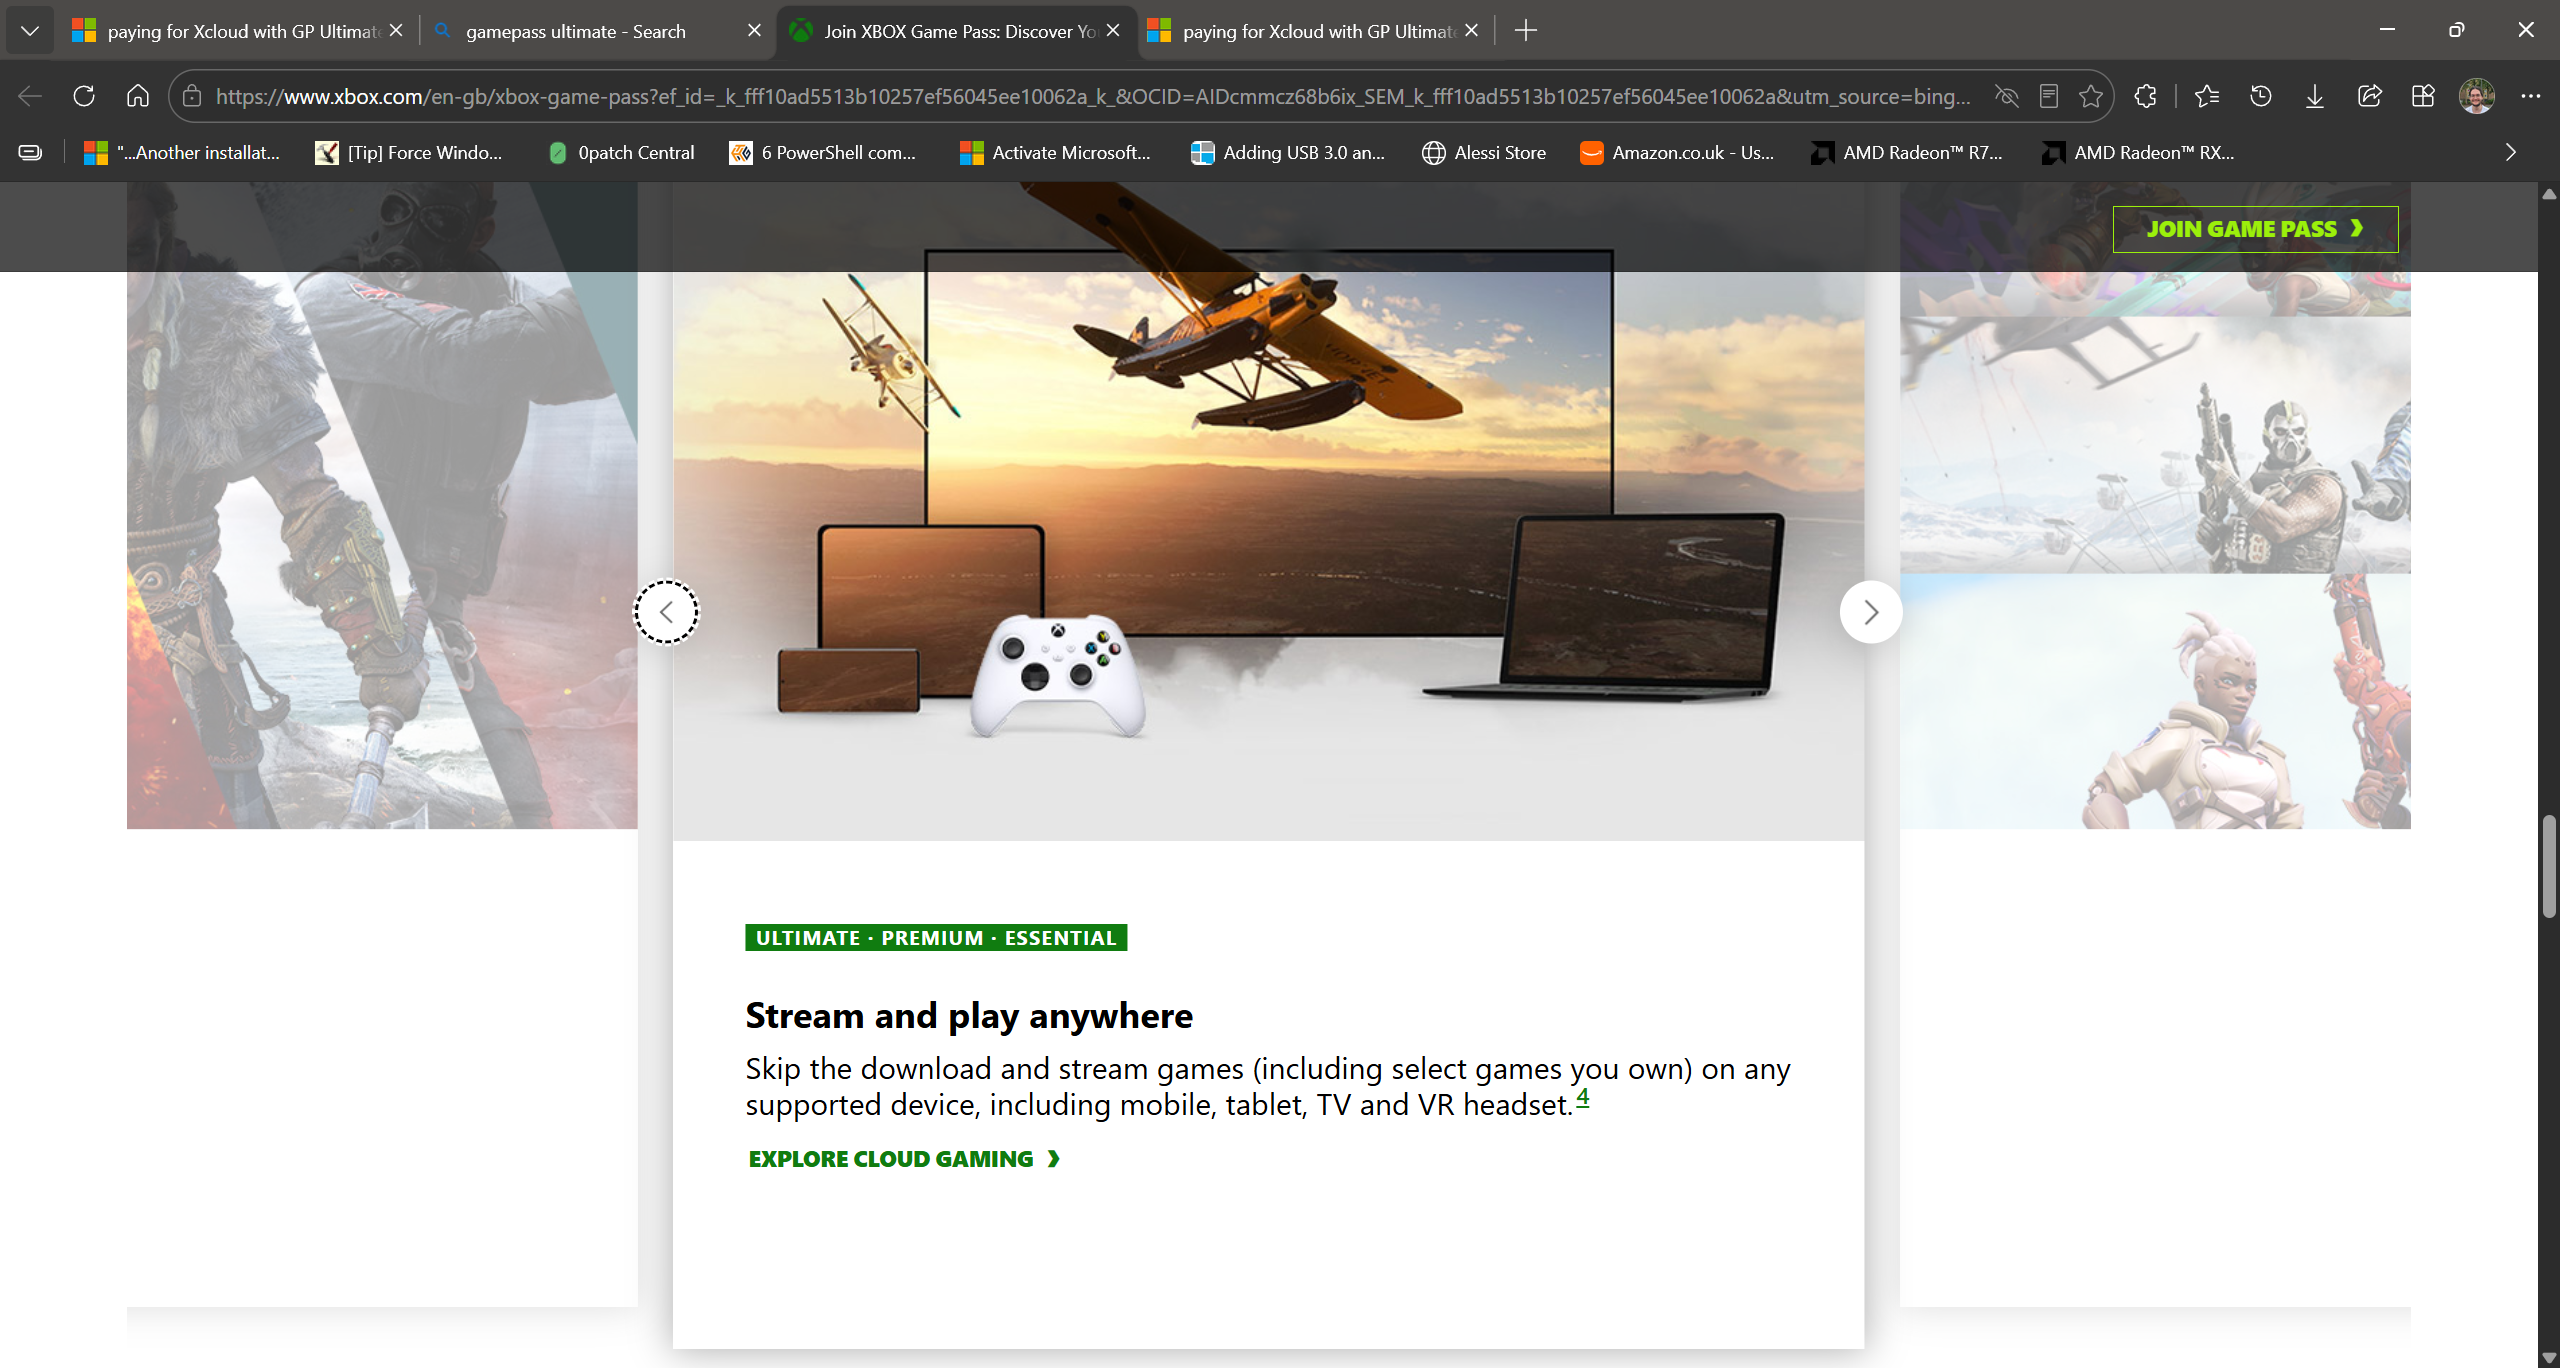Open the user profile avatar
The width and height of the screenshot is (2560, 1368).
pos(2477,96)
